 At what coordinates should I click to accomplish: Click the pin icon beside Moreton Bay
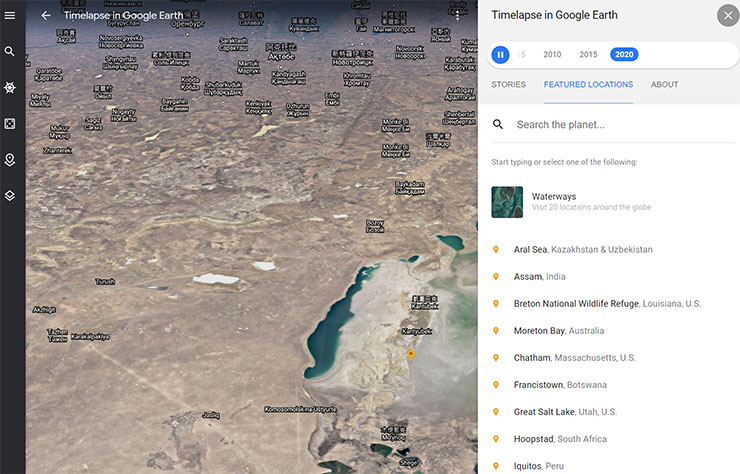coord(496,330)
